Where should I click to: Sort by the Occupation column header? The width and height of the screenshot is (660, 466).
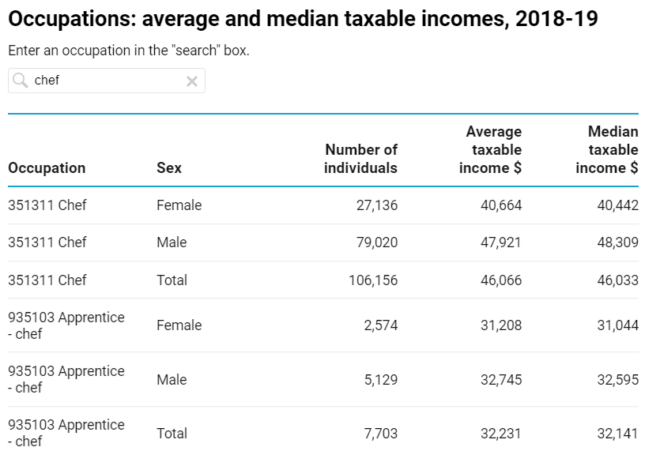47,168
